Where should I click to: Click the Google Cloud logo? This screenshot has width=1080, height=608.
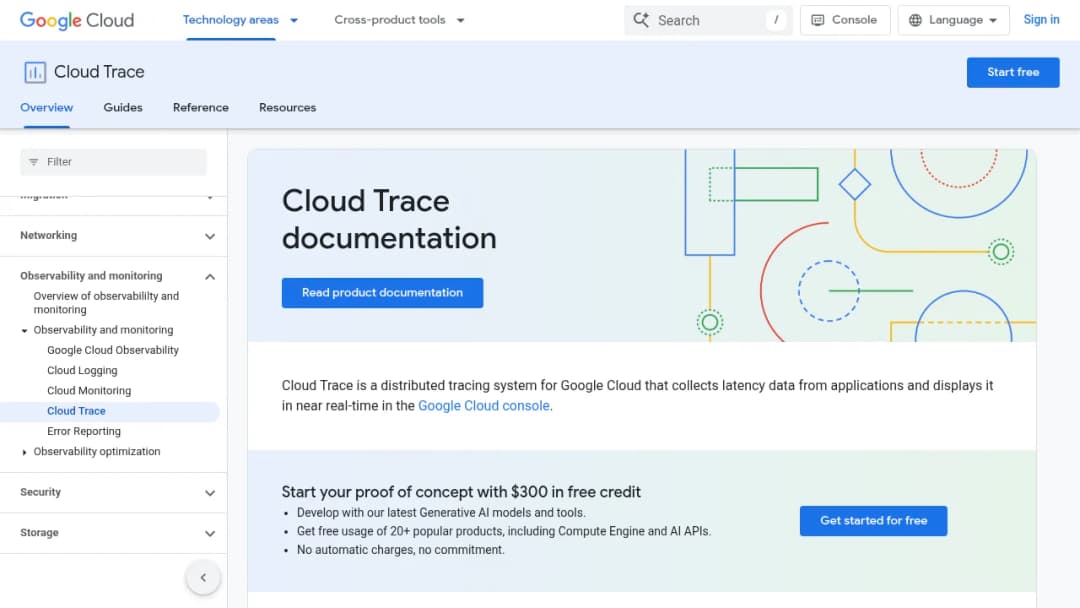click(x=77, y=21)
